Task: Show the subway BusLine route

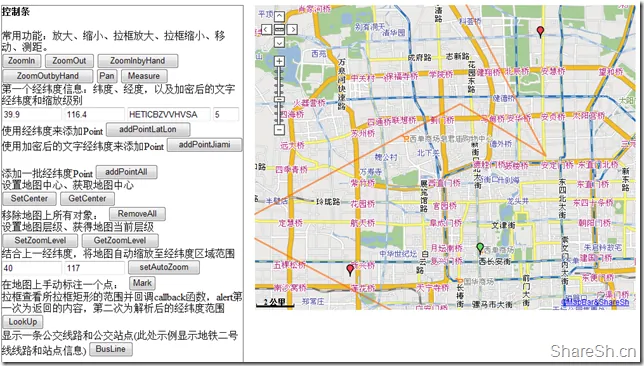Action: click(111, 349)
